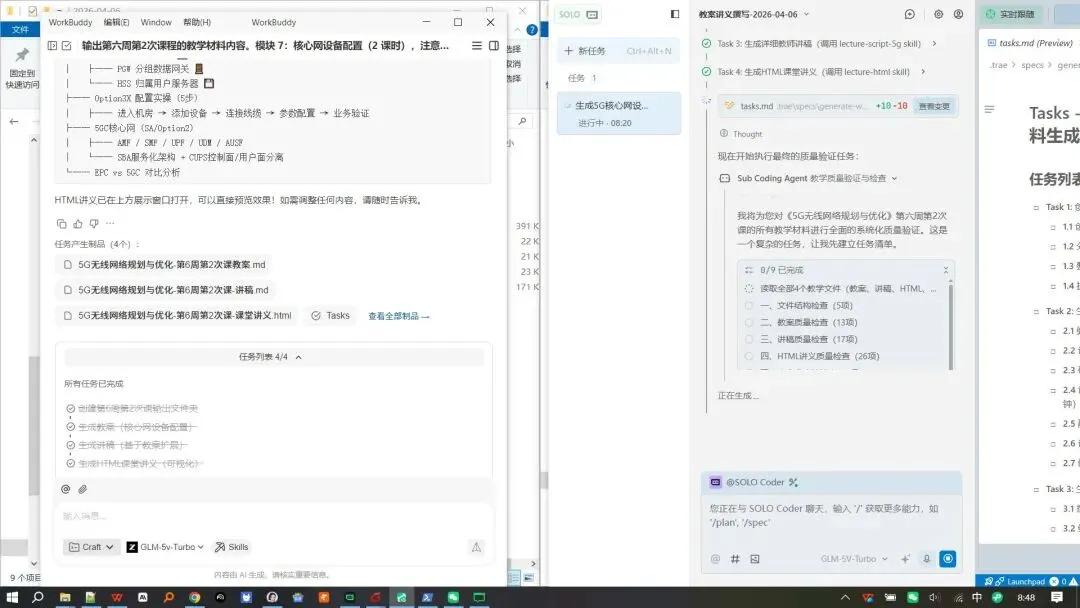Start a new chat via Trae chat-plus icon
This screenshot has width=1080, height=608.
910,14
